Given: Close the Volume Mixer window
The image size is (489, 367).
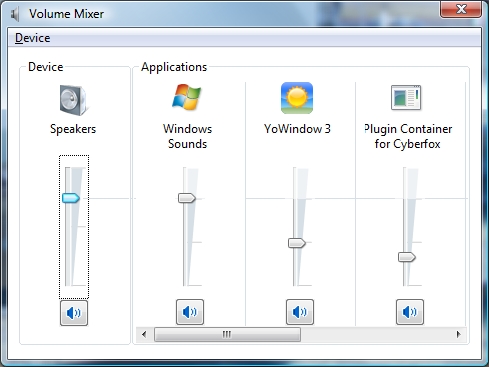Looking at the screenshot, I should pyautogui.click(x=461, y=9).
